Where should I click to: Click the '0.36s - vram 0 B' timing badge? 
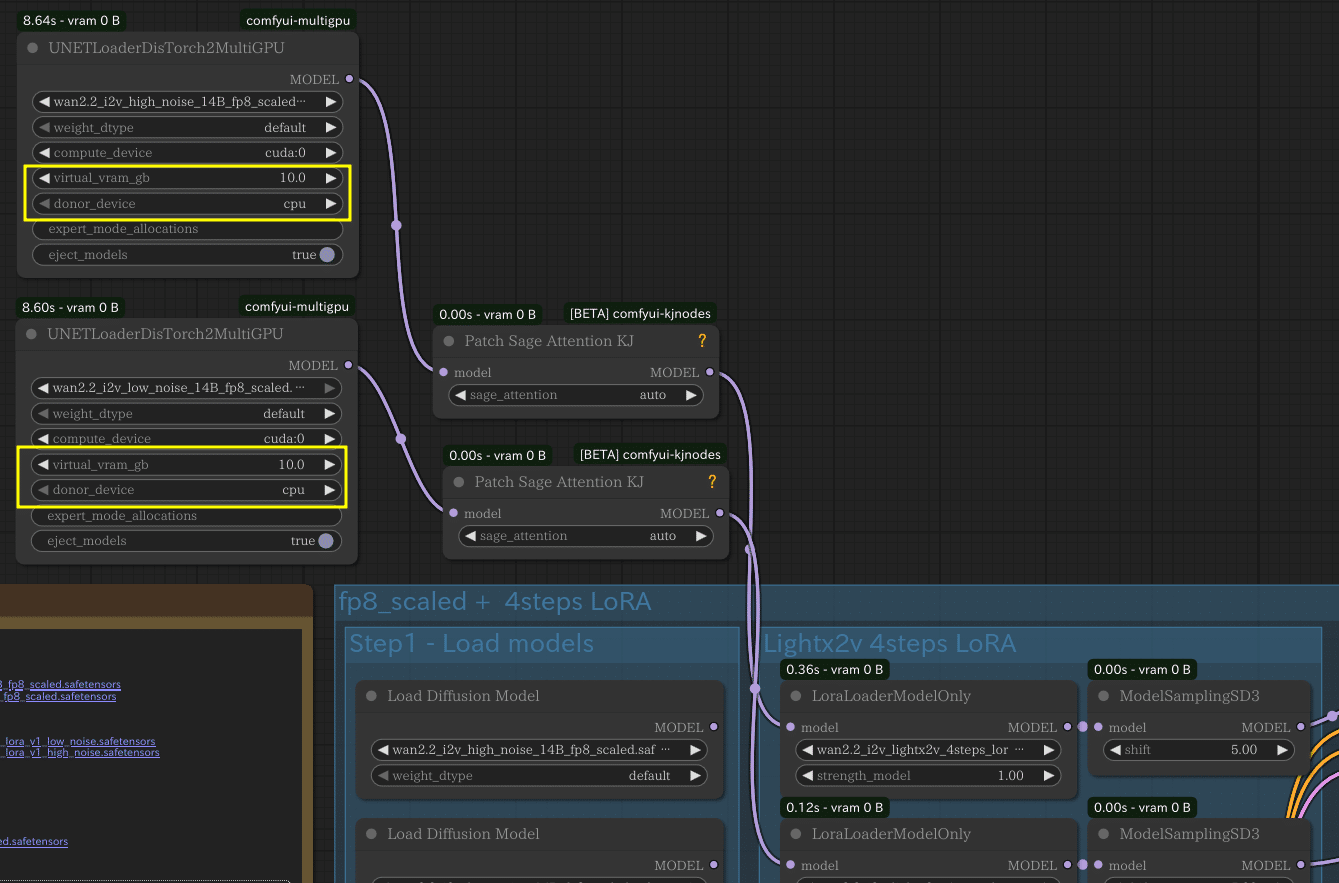(834, 670)
